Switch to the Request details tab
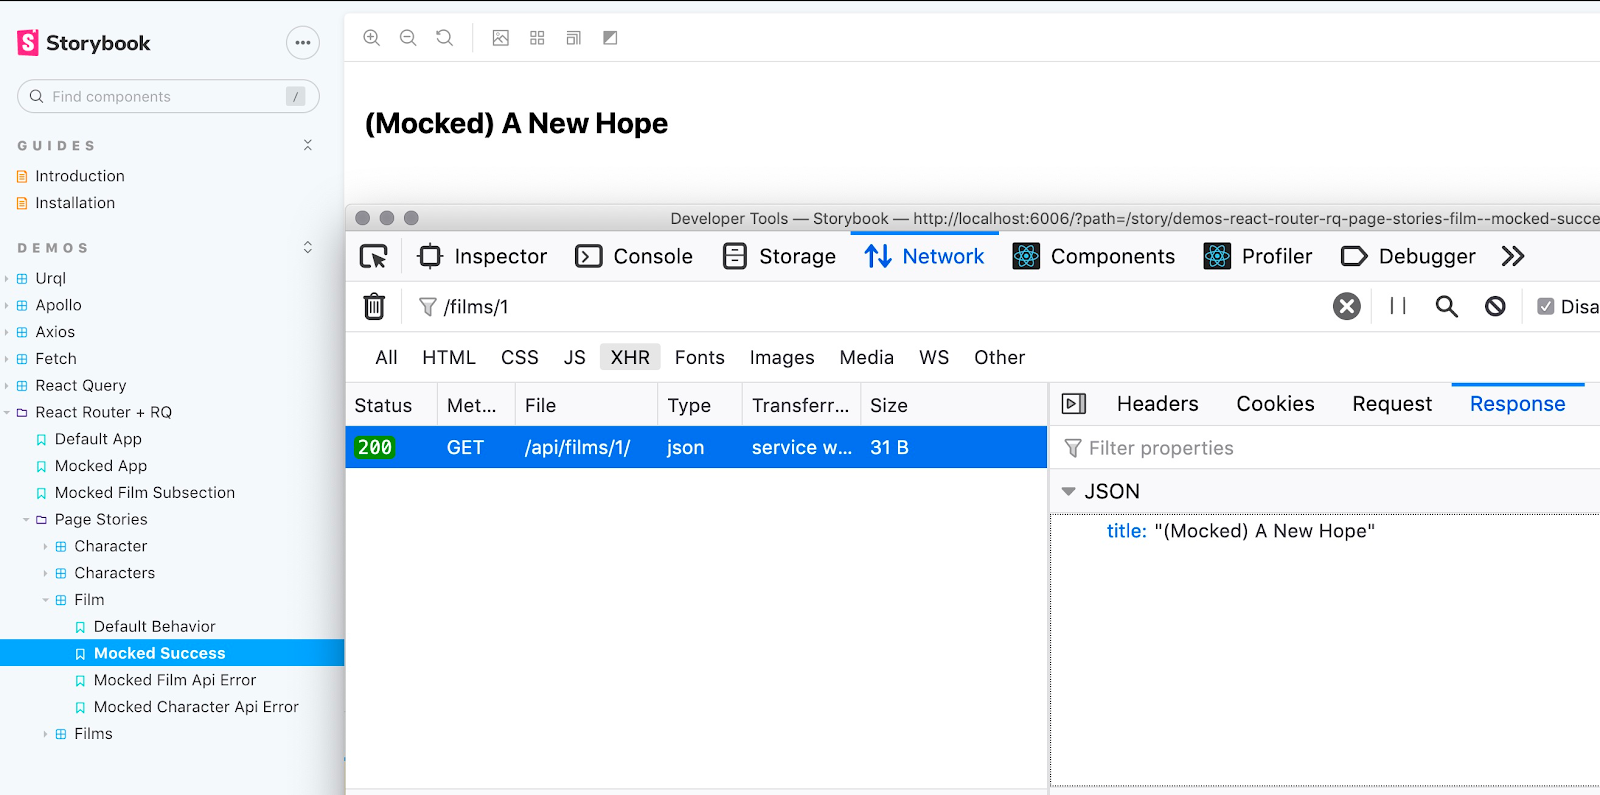 (x=1392, y=404)
